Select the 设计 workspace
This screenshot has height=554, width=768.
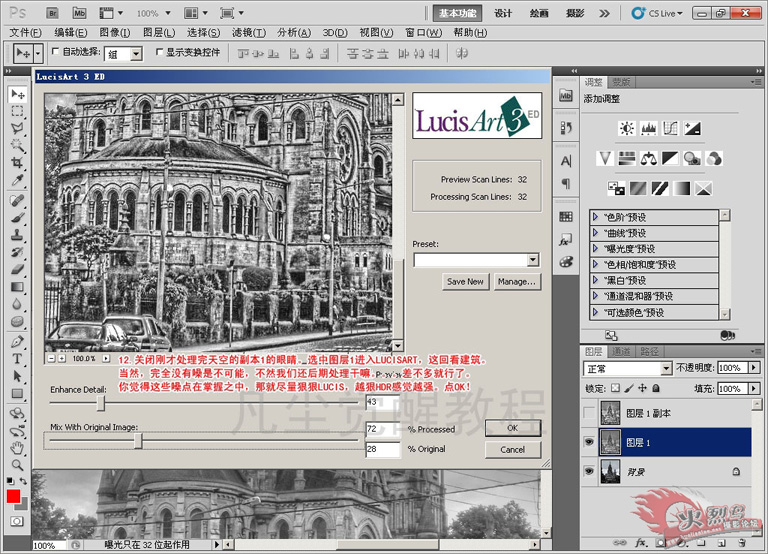pyautogui.click(x=503, y=13)
